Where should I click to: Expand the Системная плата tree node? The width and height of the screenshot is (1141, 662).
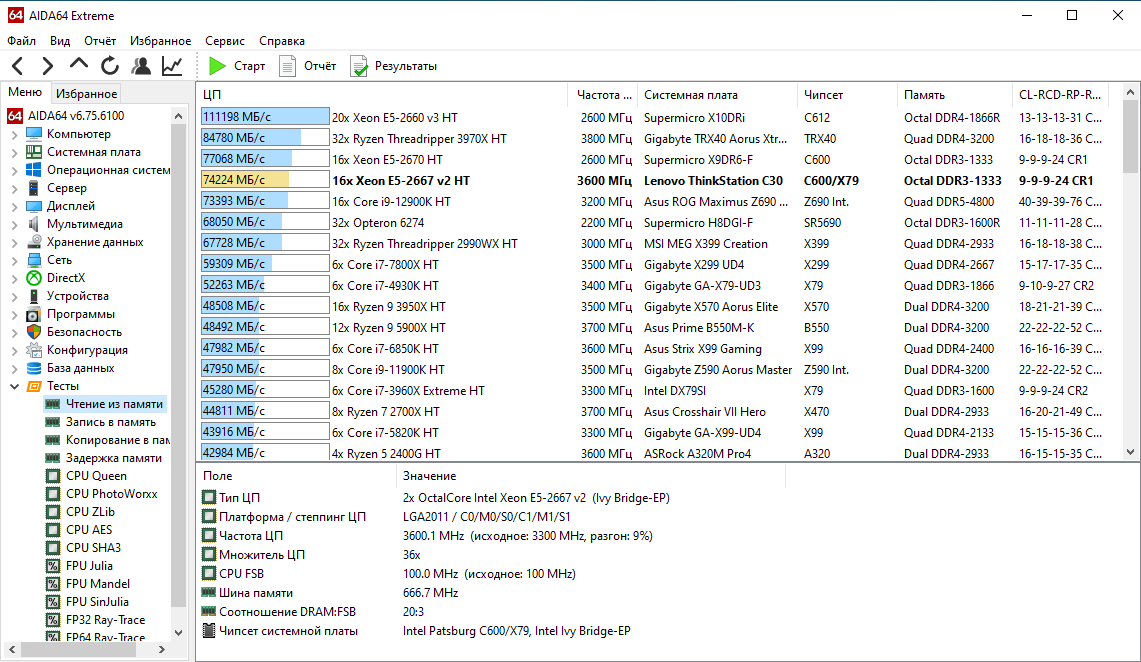(15, 152)
